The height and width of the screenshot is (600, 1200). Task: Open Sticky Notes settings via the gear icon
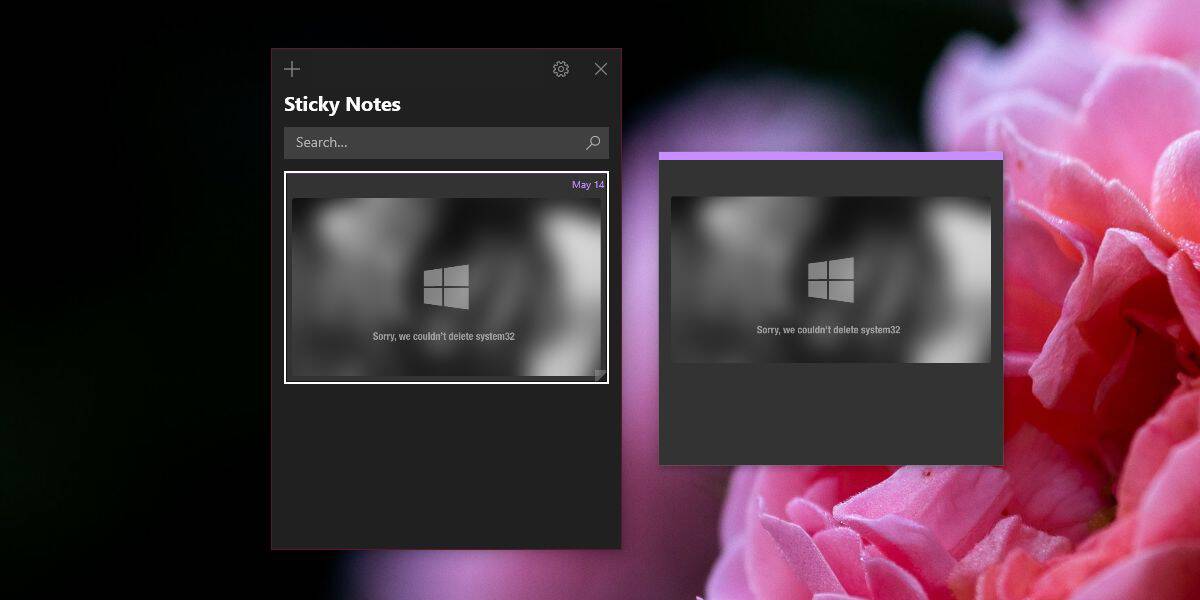(561, 68)
